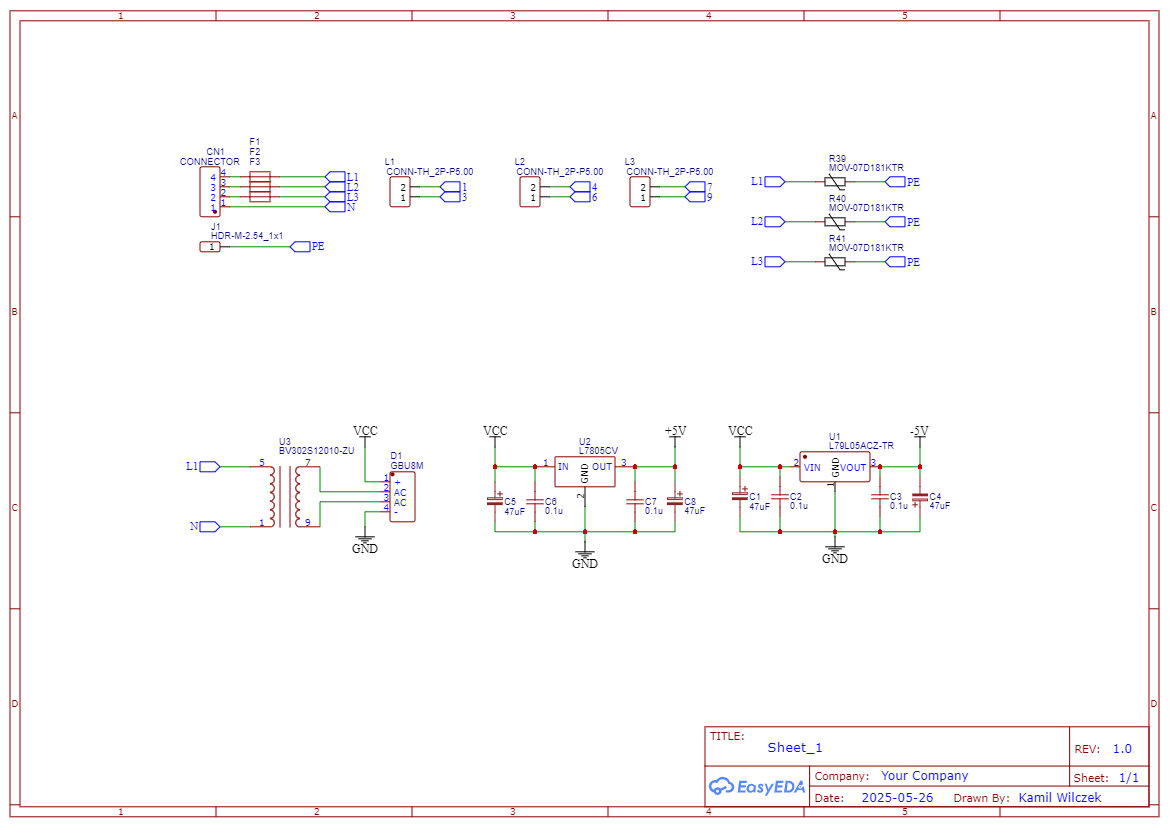Click the GBU8M part name label
The height and width of the screenshot is (827, 1169).
click(x=407, y=466)
